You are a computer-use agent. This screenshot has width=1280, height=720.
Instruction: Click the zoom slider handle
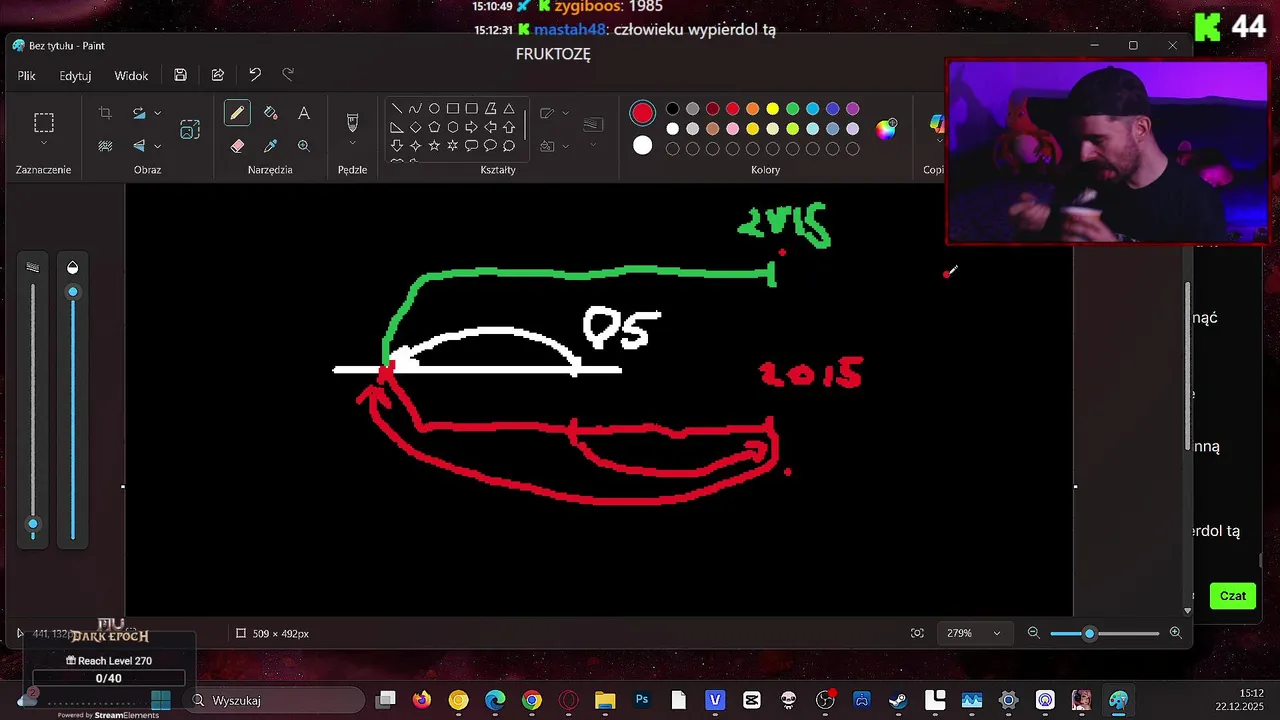[x=1090, y=633]
